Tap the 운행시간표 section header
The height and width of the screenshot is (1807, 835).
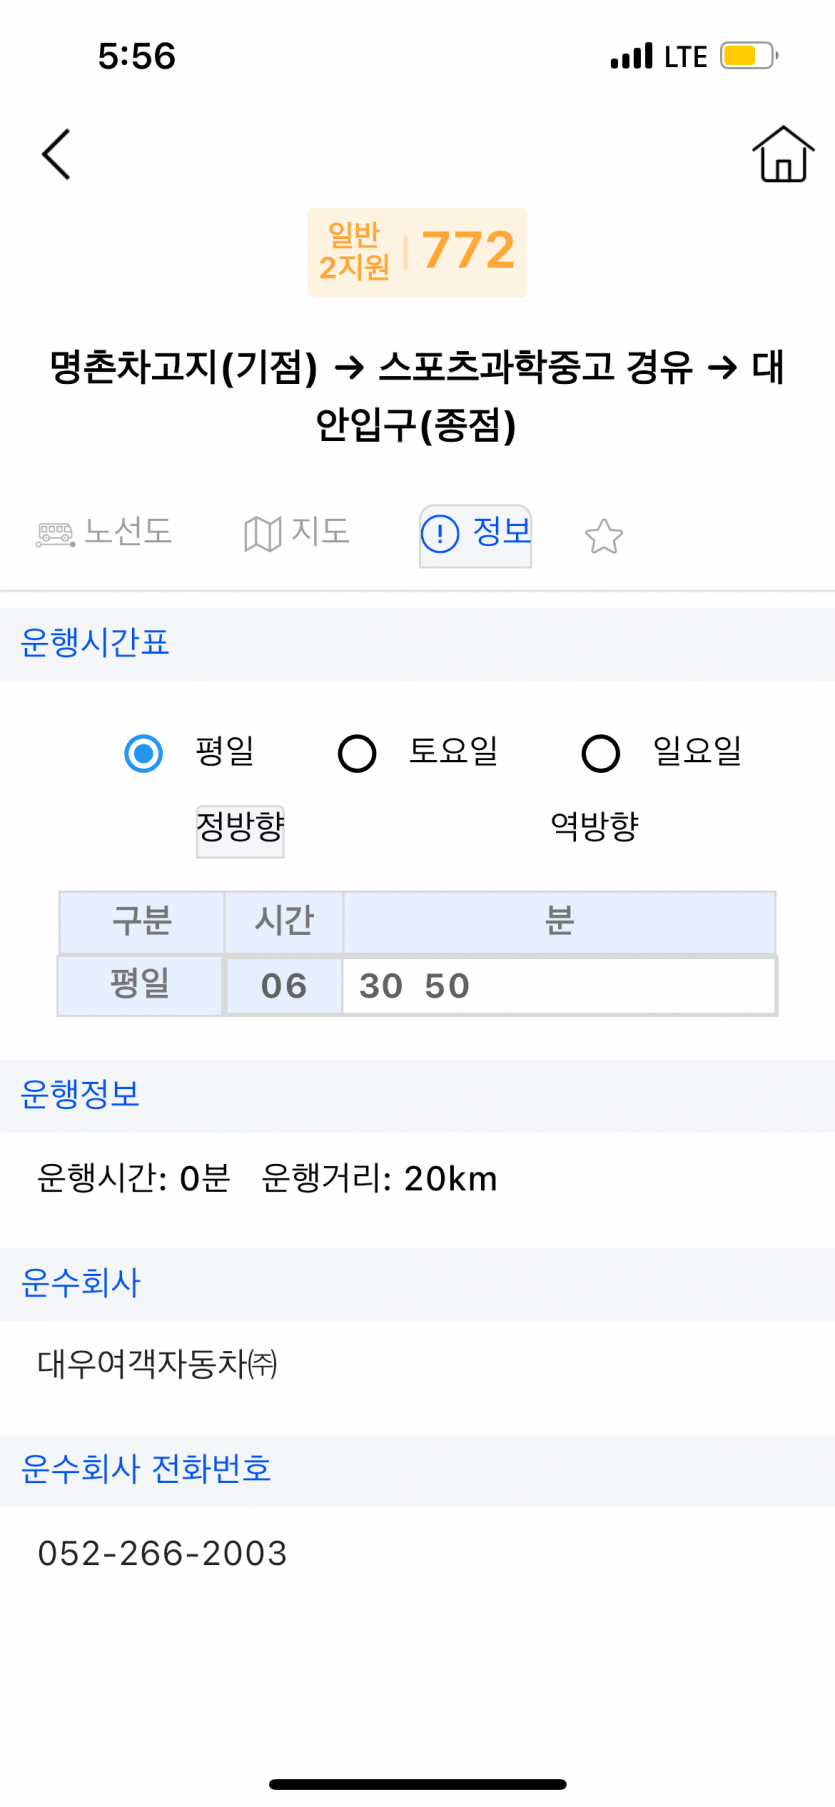(95, 643)
